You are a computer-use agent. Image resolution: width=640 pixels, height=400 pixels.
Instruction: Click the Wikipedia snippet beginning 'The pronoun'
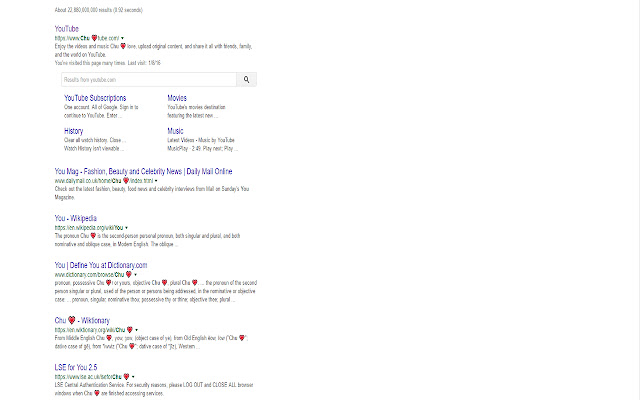pyautogui.click(x=147, y=240)
